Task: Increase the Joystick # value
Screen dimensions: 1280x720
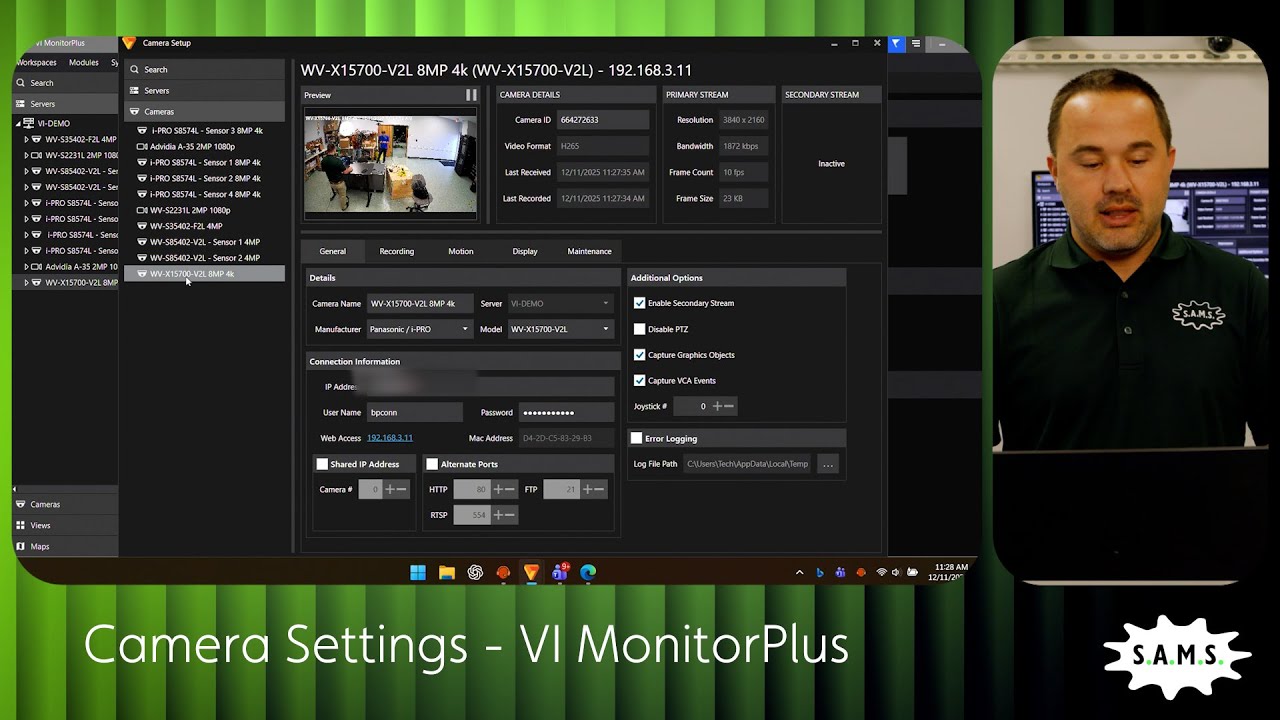Action: (x=717, y=406)
